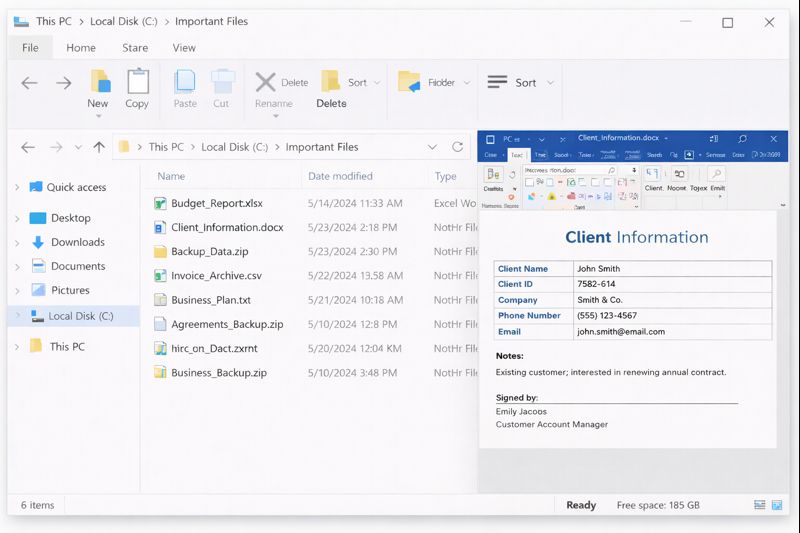The image size is (800, 533).
Task: Expand the Quick access tree node
Action: (x=17, y=188)
